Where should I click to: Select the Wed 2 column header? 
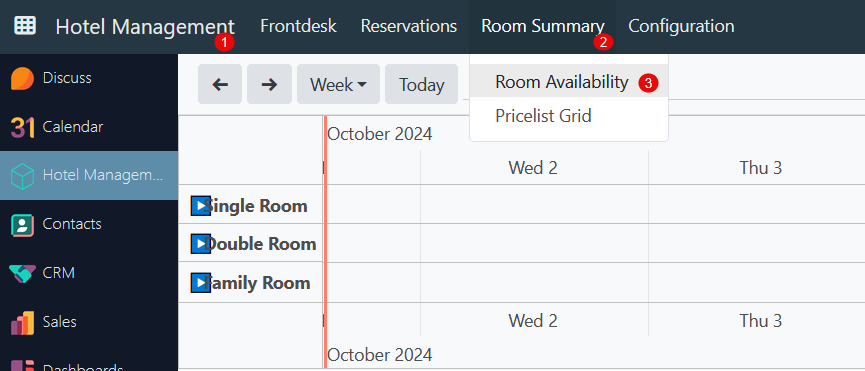pyautogui.click(x=533, y=168)
